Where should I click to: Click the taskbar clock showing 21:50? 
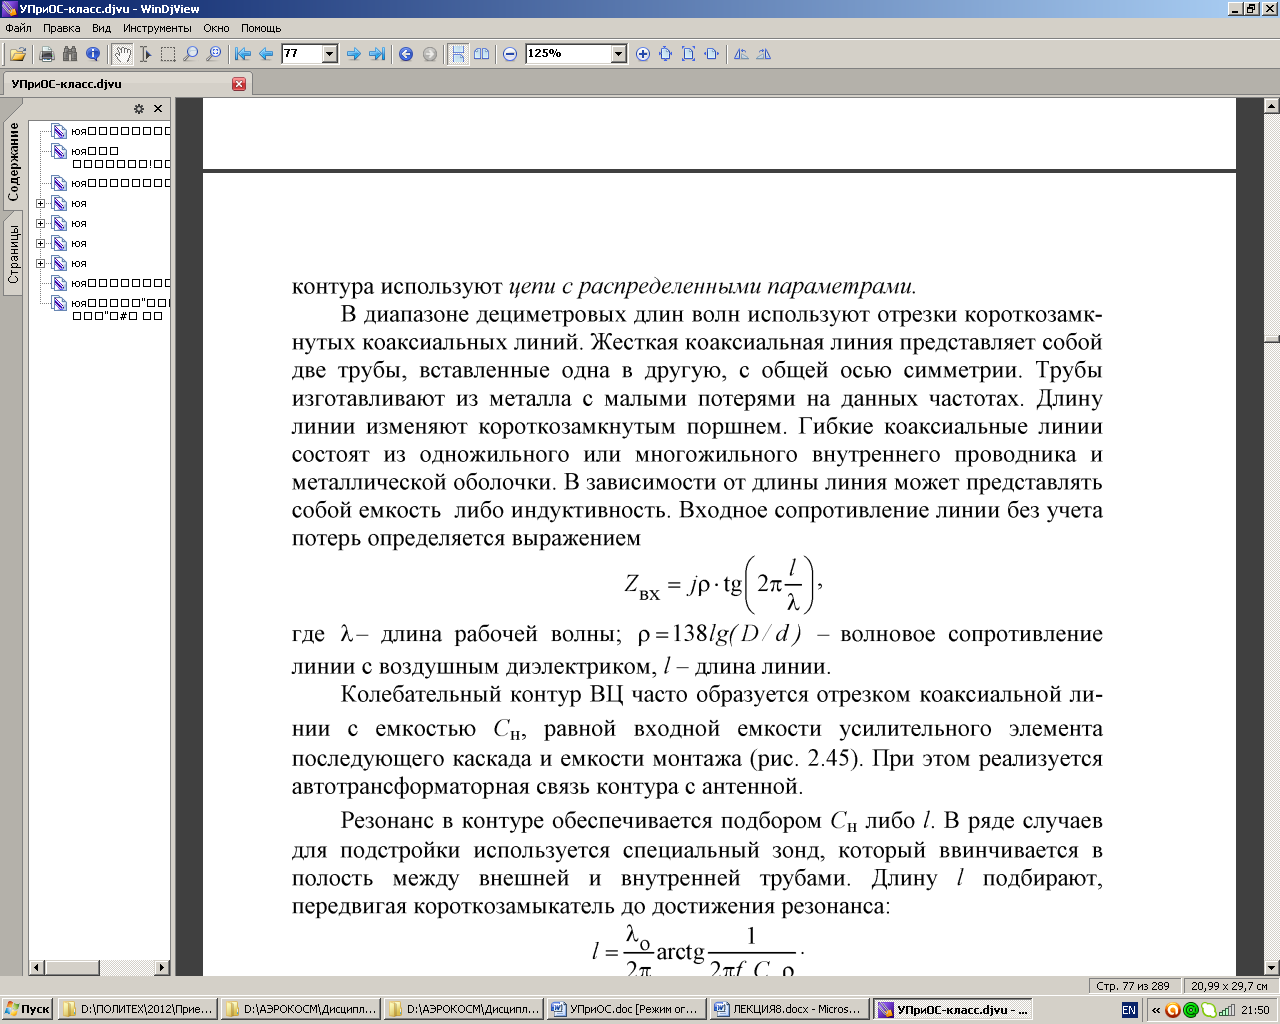pos(1255,1010)
